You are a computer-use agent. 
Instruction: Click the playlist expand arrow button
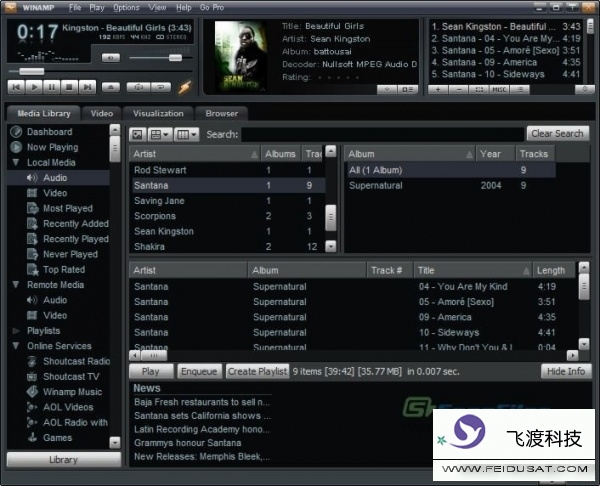tap(585, 90)
